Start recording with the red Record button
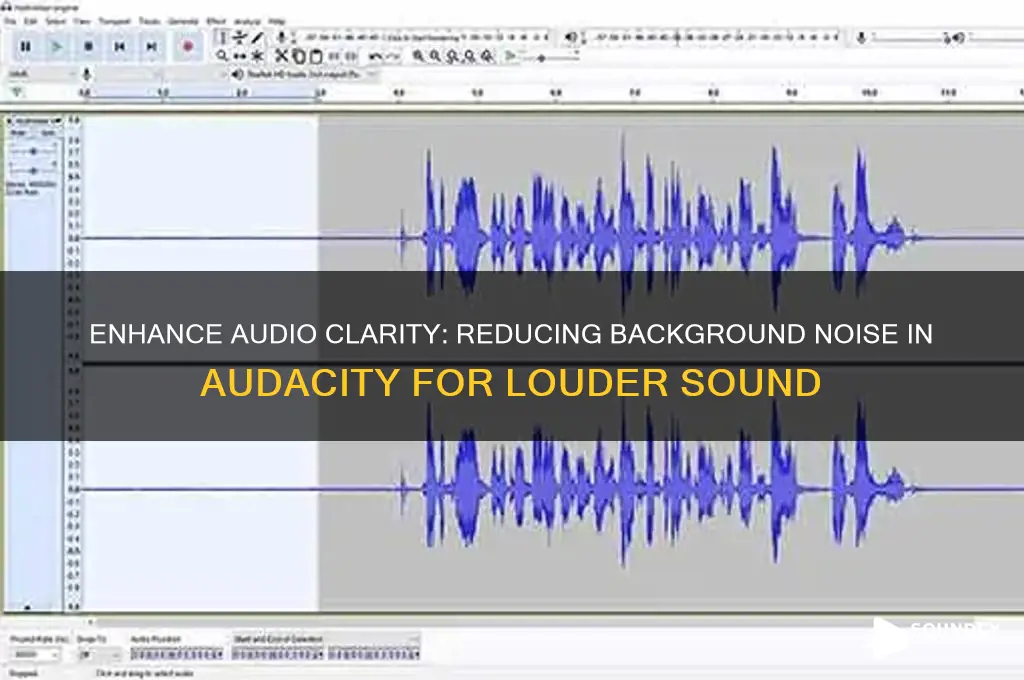The width and height of the screenshot is (1024, 680). [188, 46]
